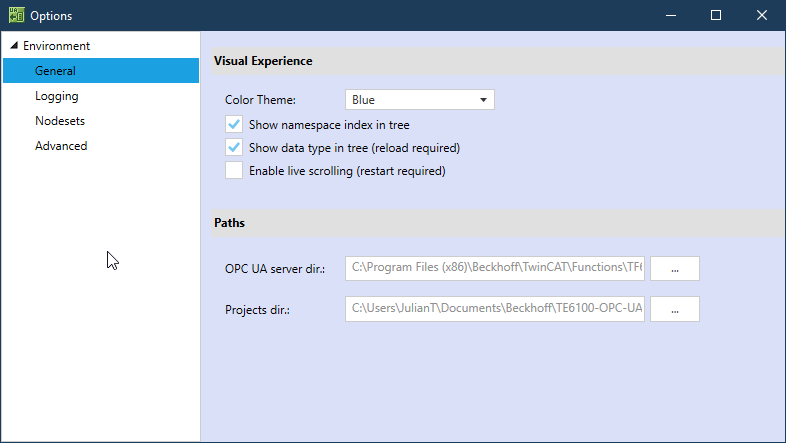Collapse the Environment tree node
This screenshot has height=443, width=786.
[x=14, y=46]
